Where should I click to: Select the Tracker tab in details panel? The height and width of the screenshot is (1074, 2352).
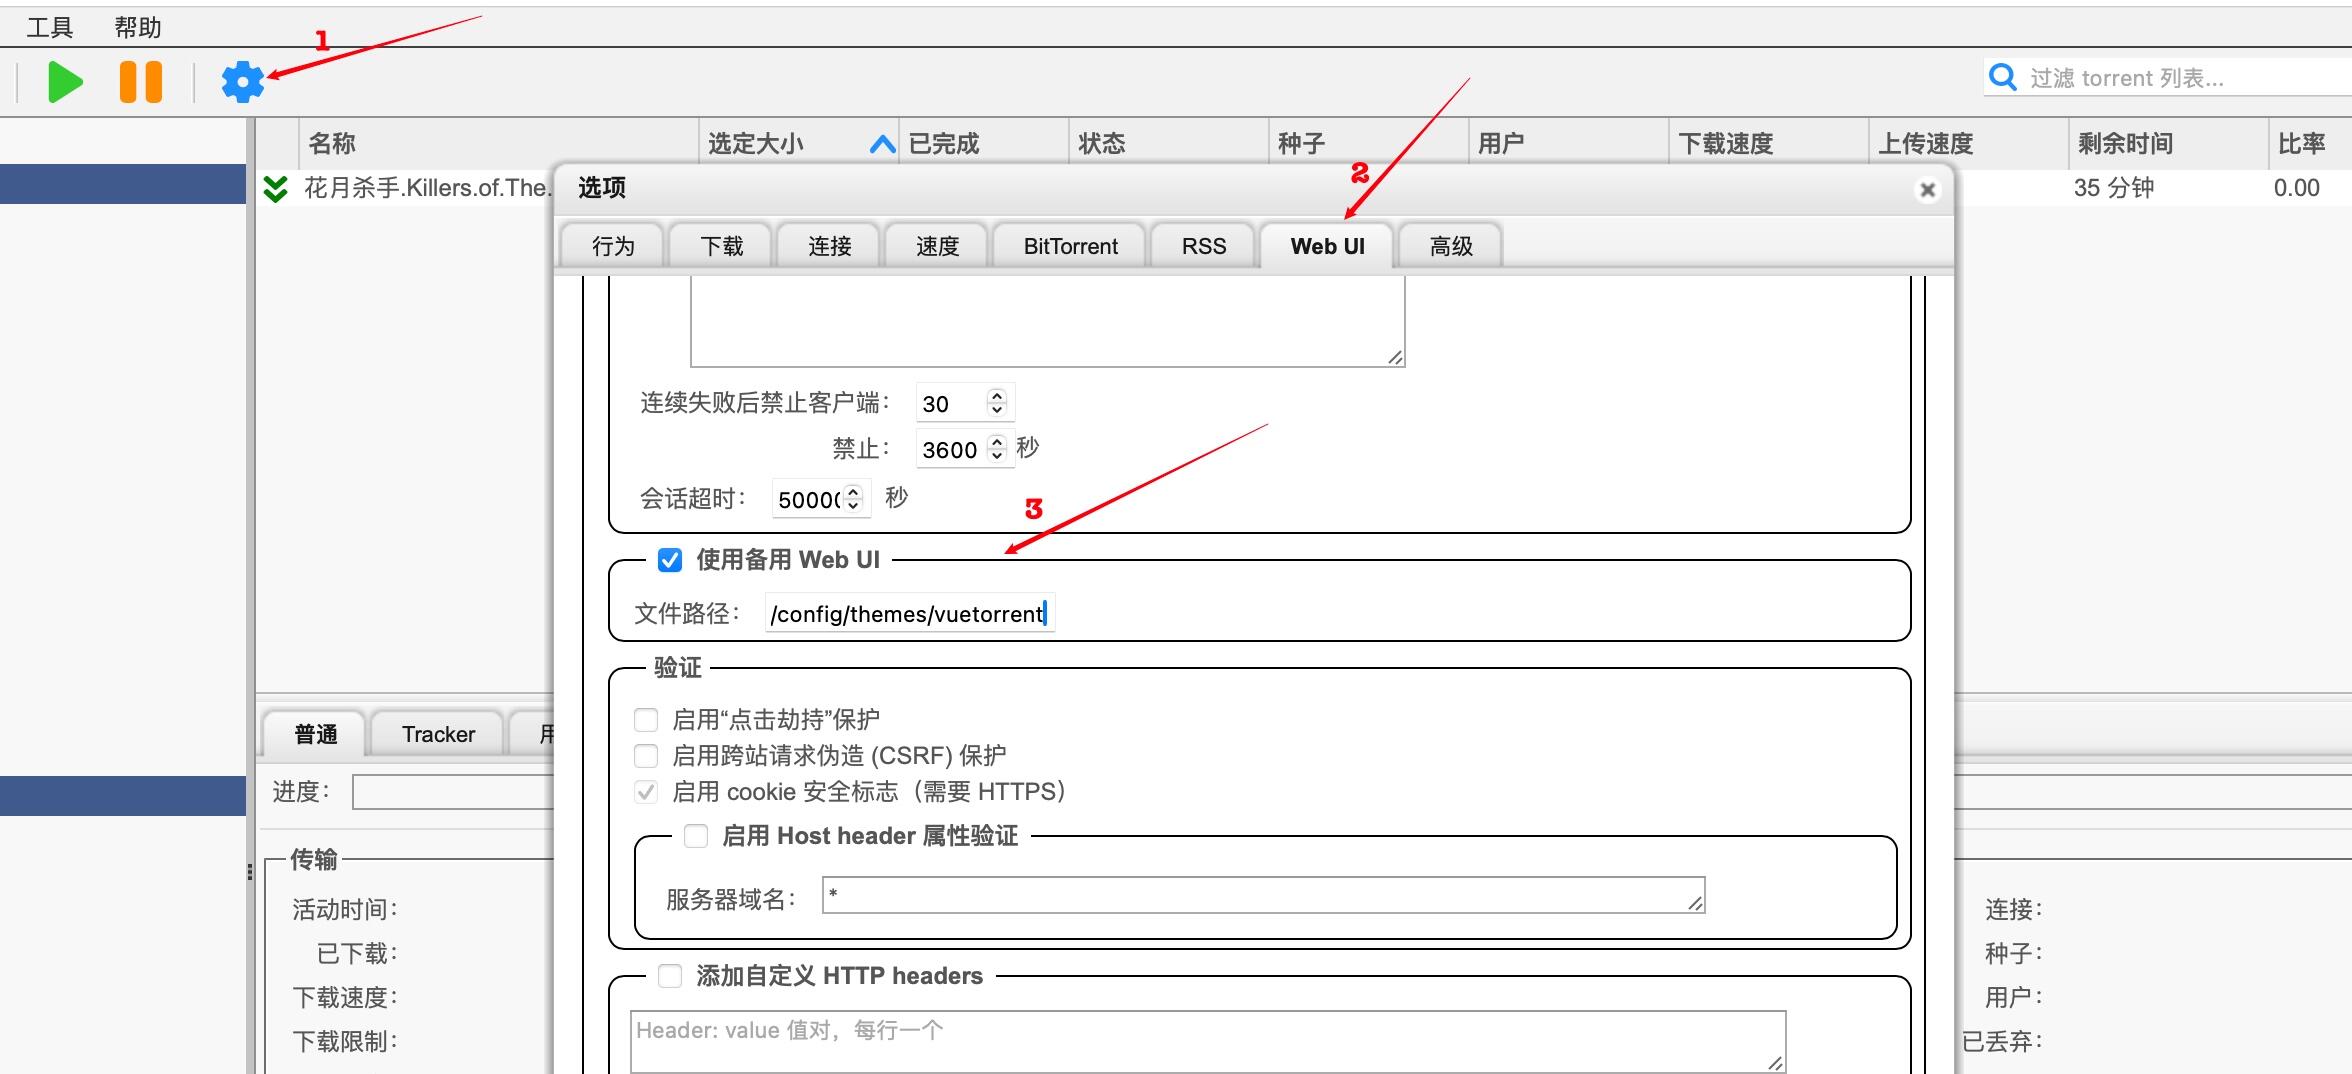pyautogui.click(x=438, y=734)
